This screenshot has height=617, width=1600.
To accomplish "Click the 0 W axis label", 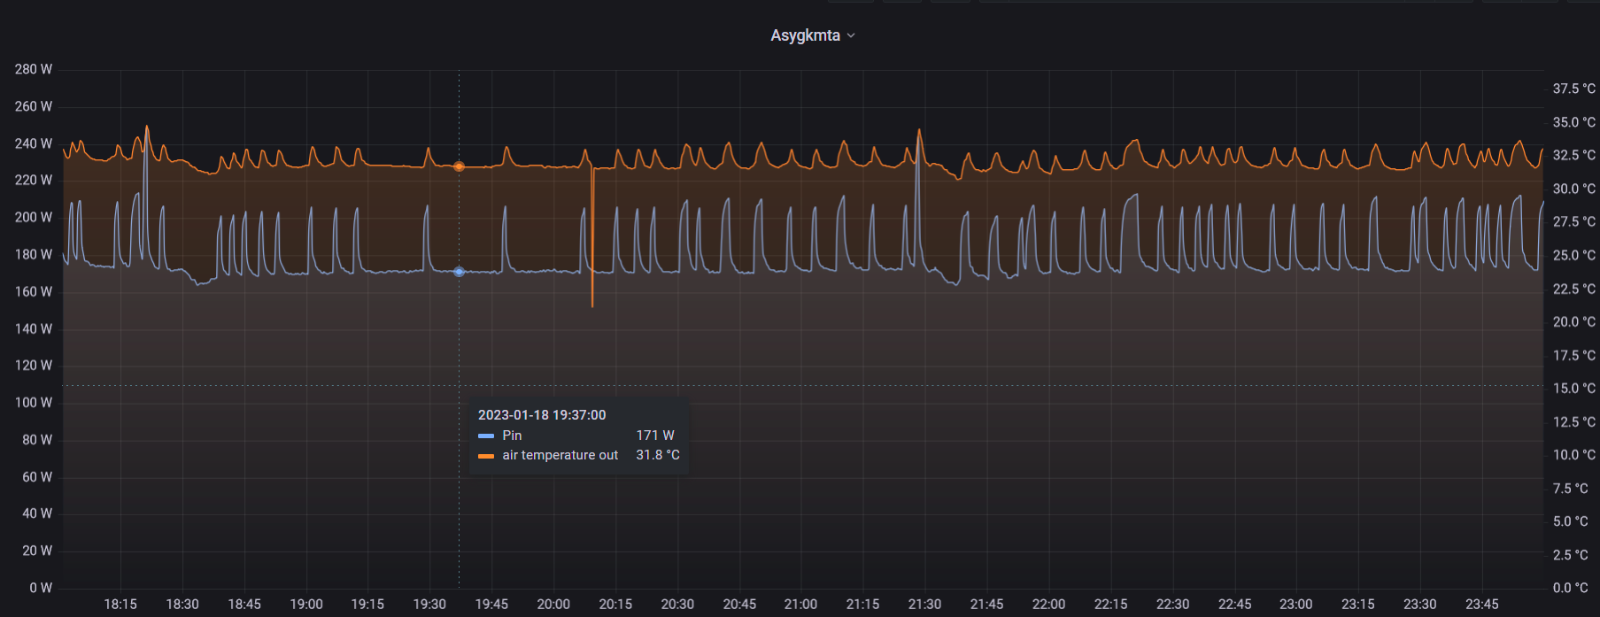I will click(x=40, y=587).
